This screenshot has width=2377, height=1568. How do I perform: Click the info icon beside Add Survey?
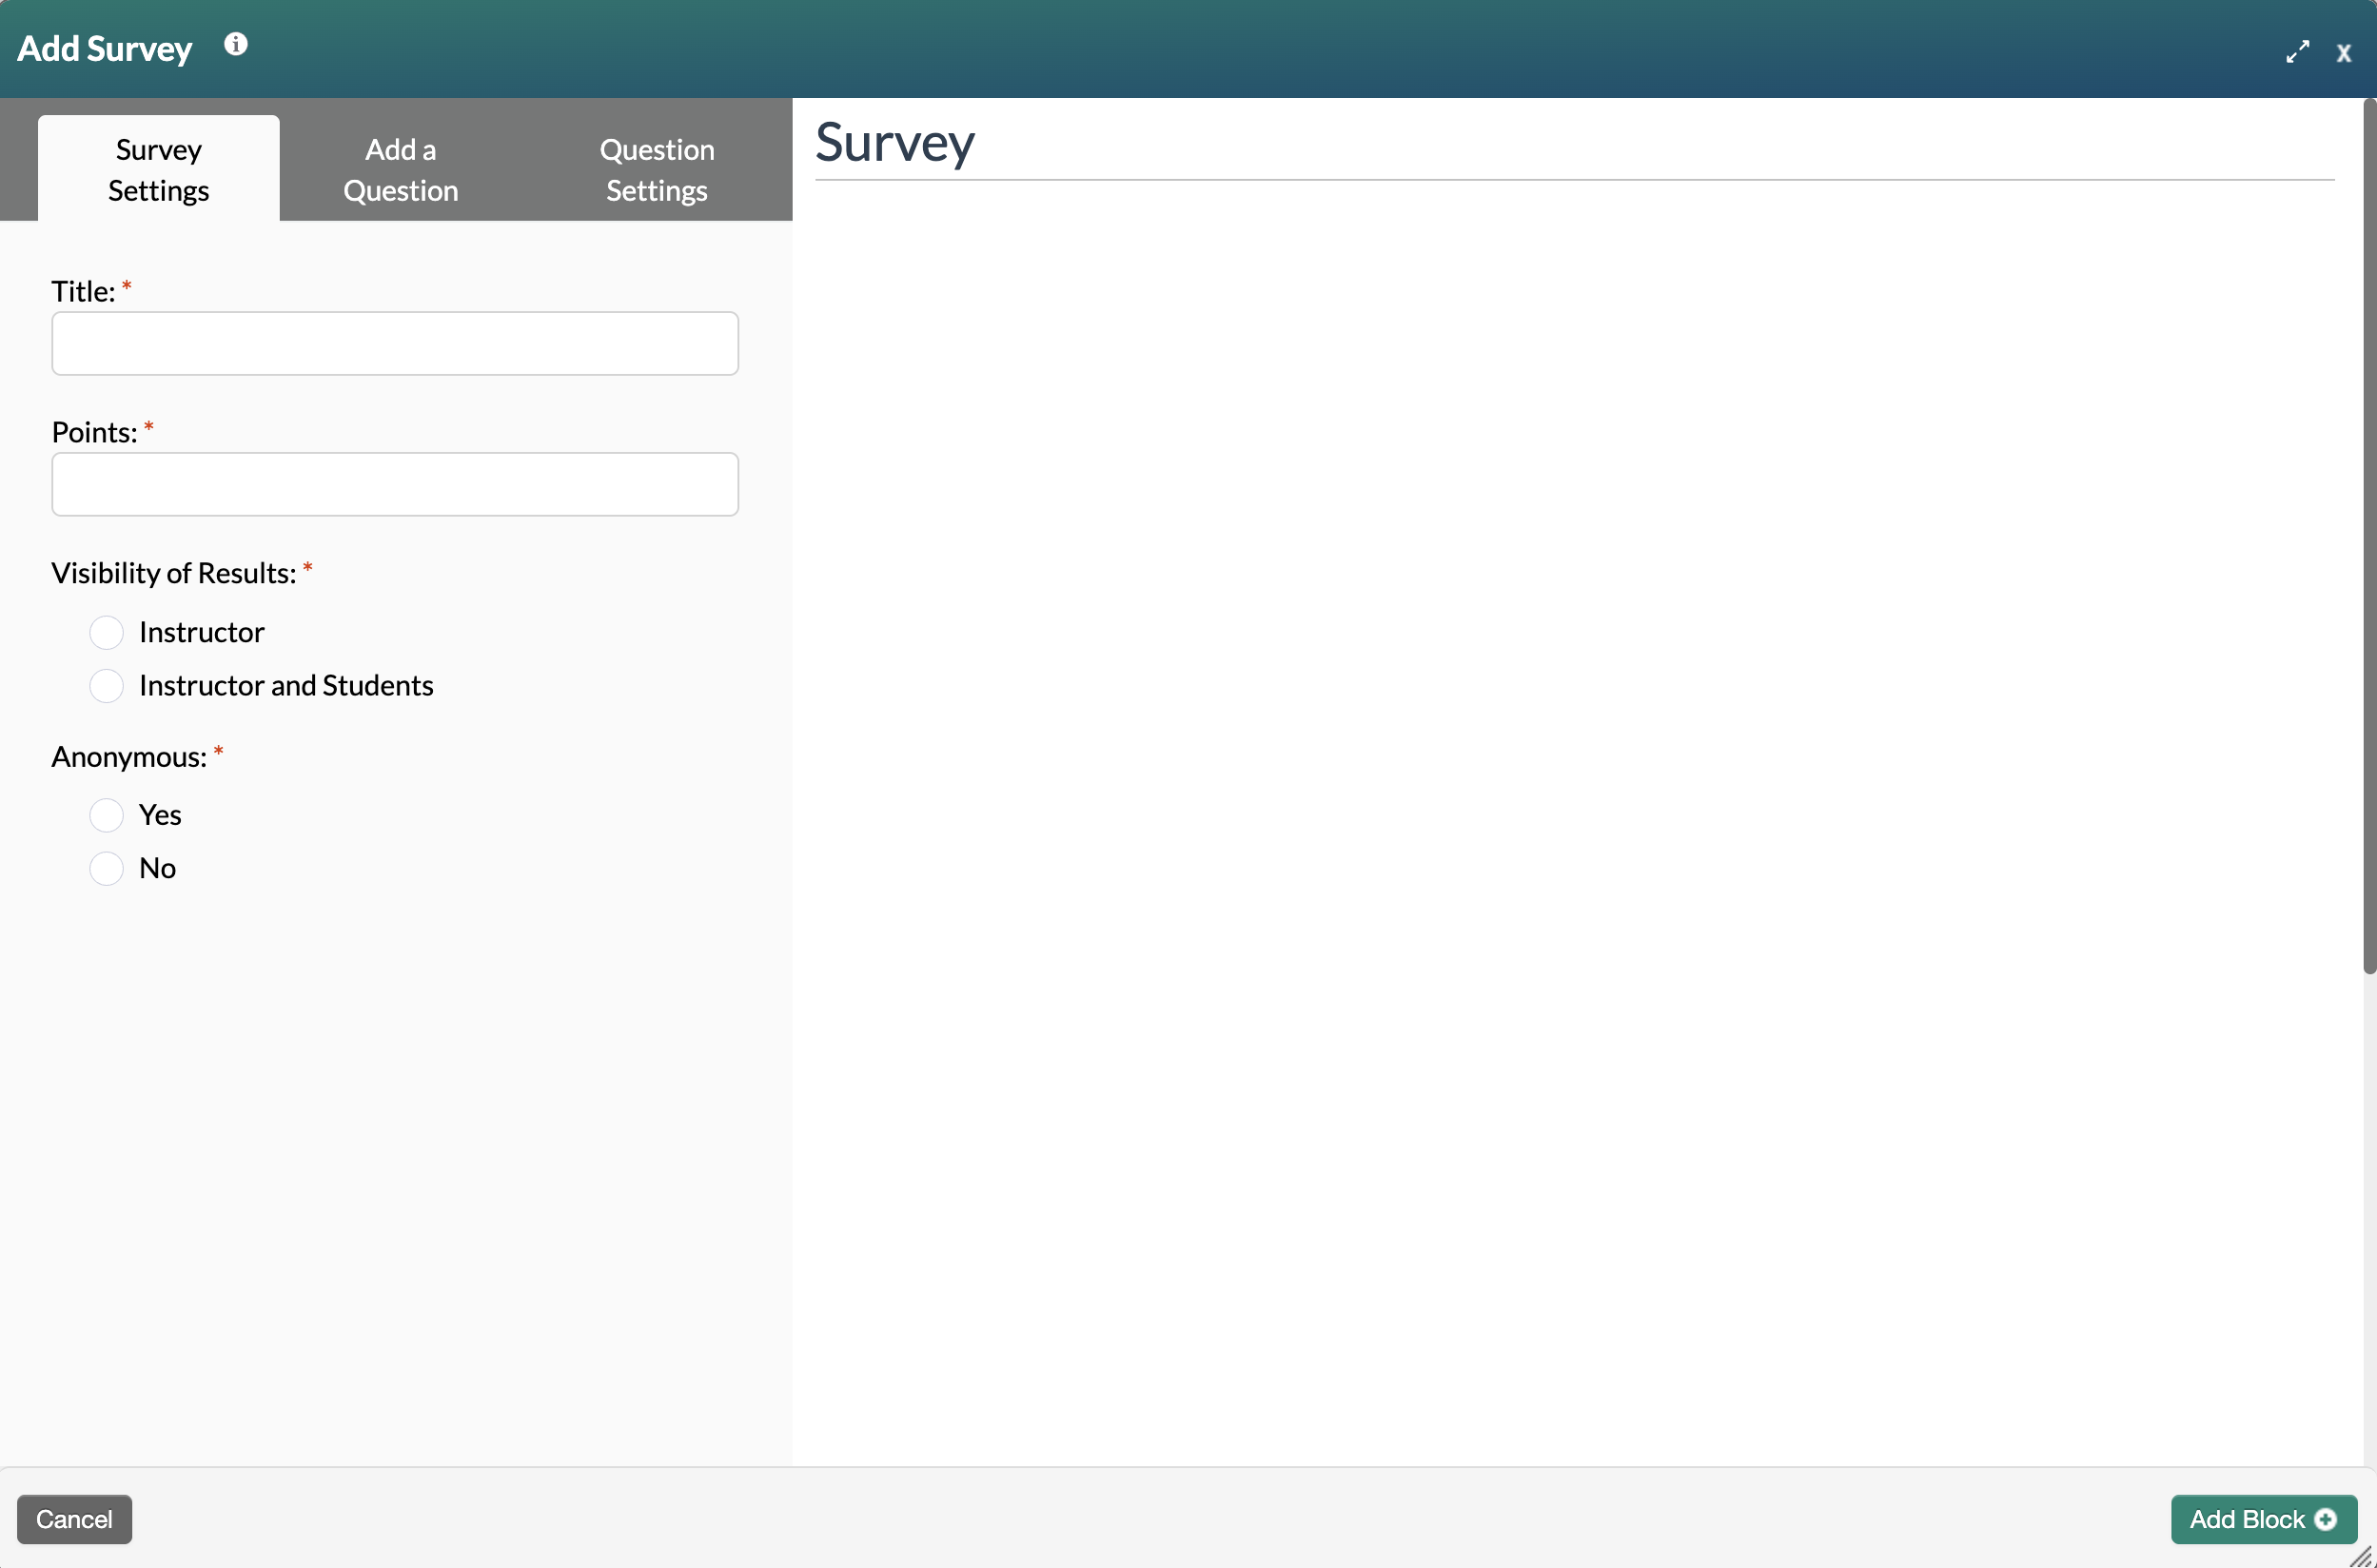point(236,44)
